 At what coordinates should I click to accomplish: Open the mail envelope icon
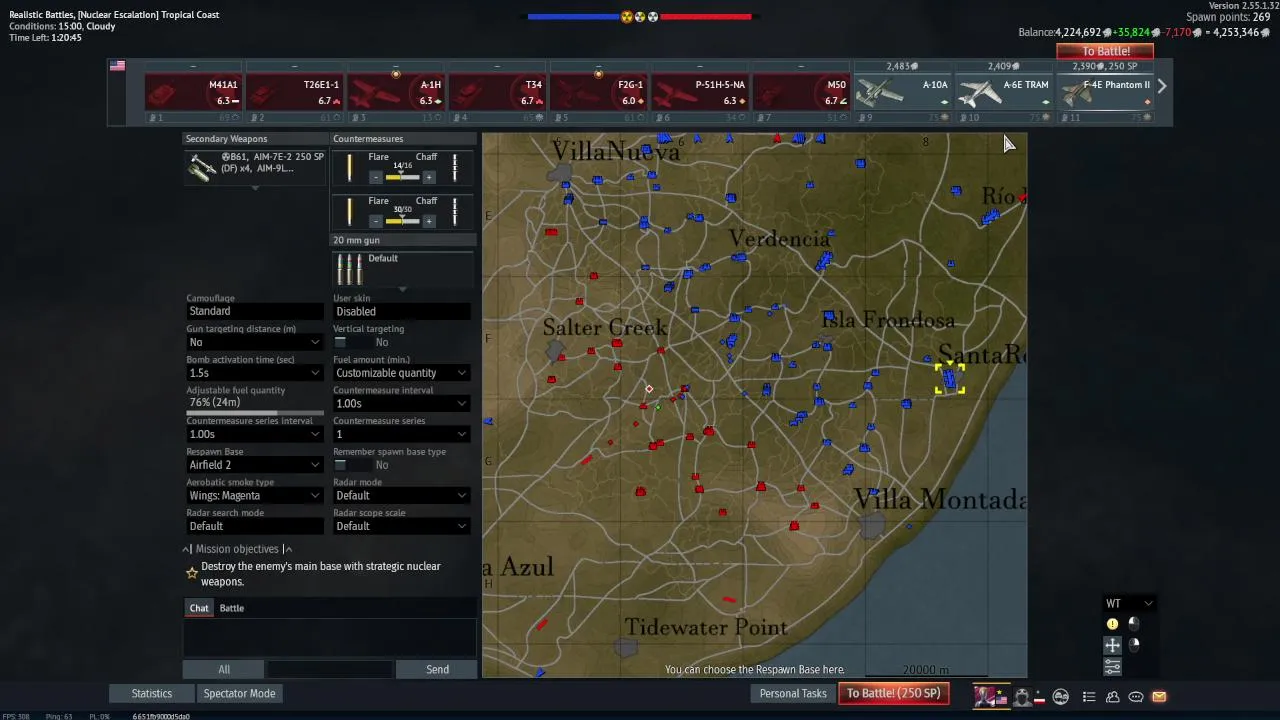point(1159,697)
